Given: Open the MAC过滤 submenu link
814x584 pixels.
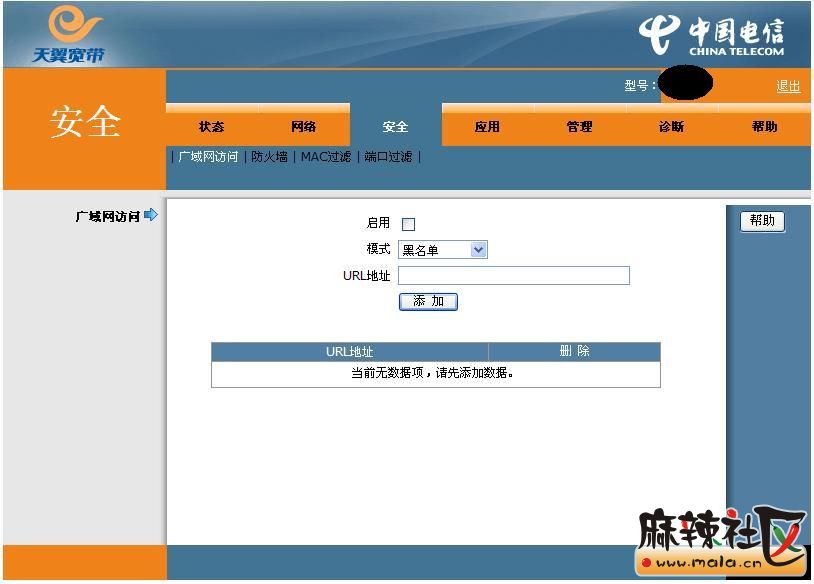Looking at the screenshot, I should tap(326, 157).
